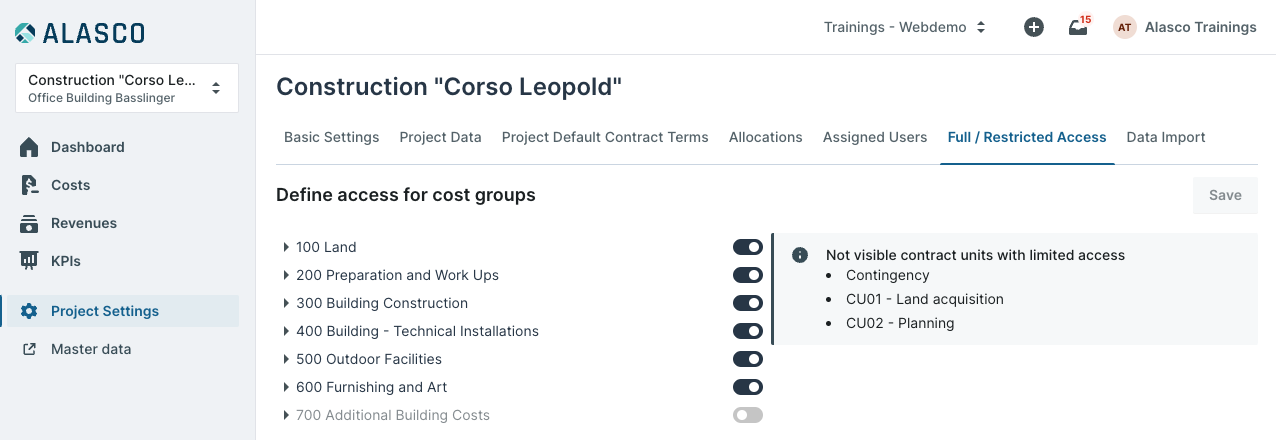The image size is (1276, 440).
Task: Click the Project Settings gear icon
Action: tap(29, 311)
